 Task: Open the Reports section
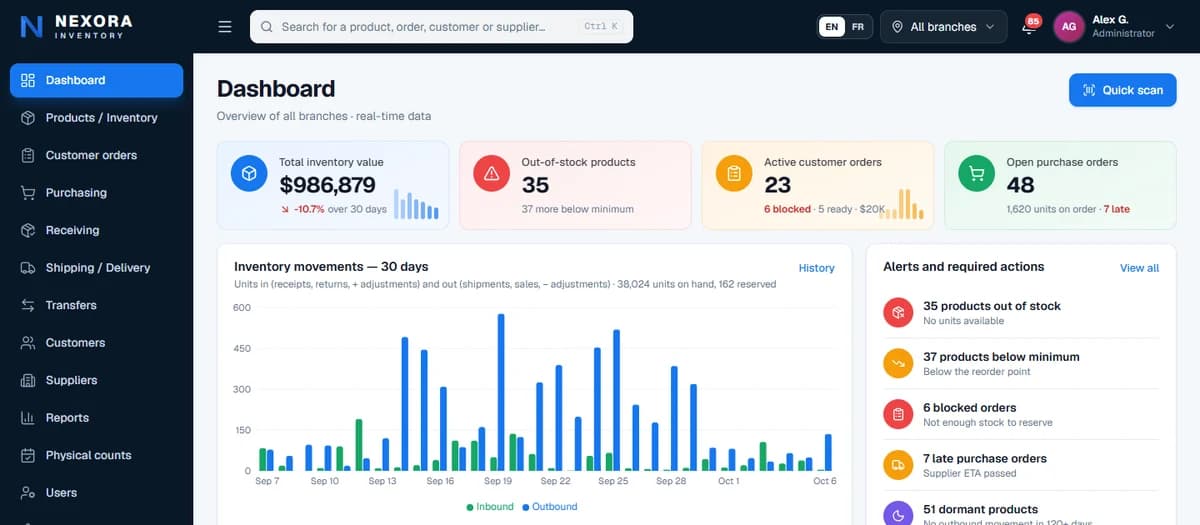(96, 418)
